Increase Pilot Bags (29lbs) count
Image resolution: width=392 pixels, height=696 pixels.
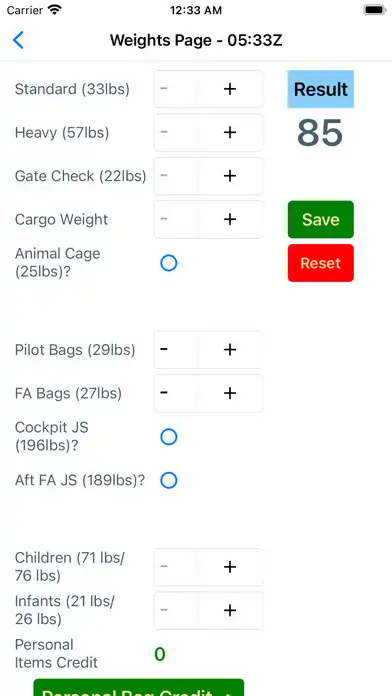pos(230,350)
